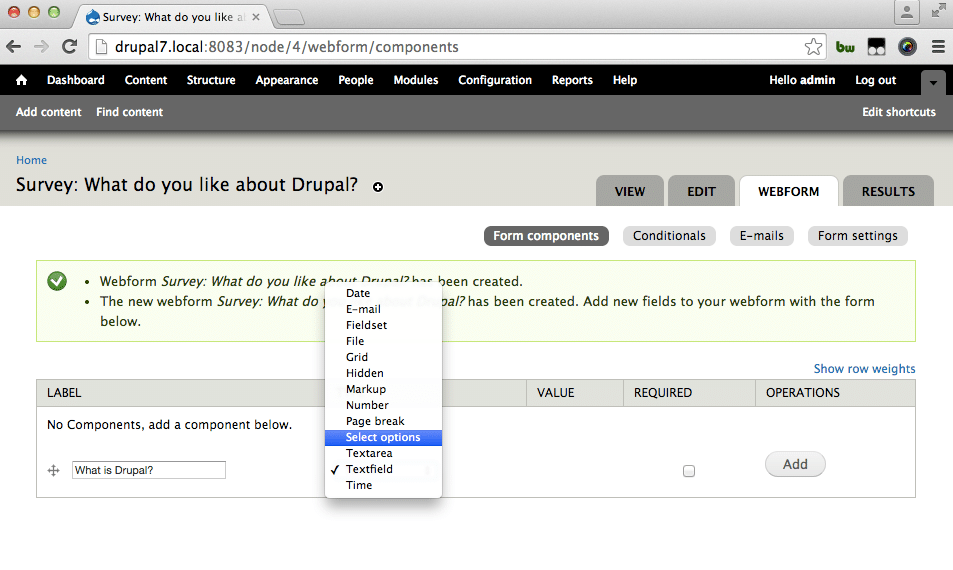
Task: Select the Form components sub-tab
Action: pyautogui.click(x=546, y=236)
